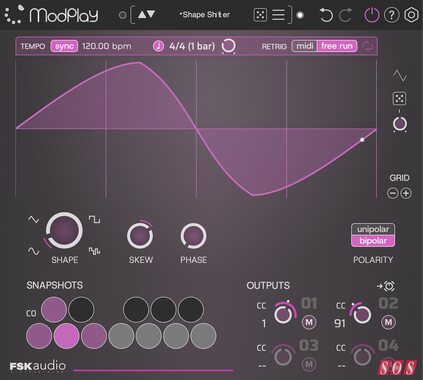Increase grid with plus button
The width and height of the screenshot is (423, 380).
(x=406, y=193)
